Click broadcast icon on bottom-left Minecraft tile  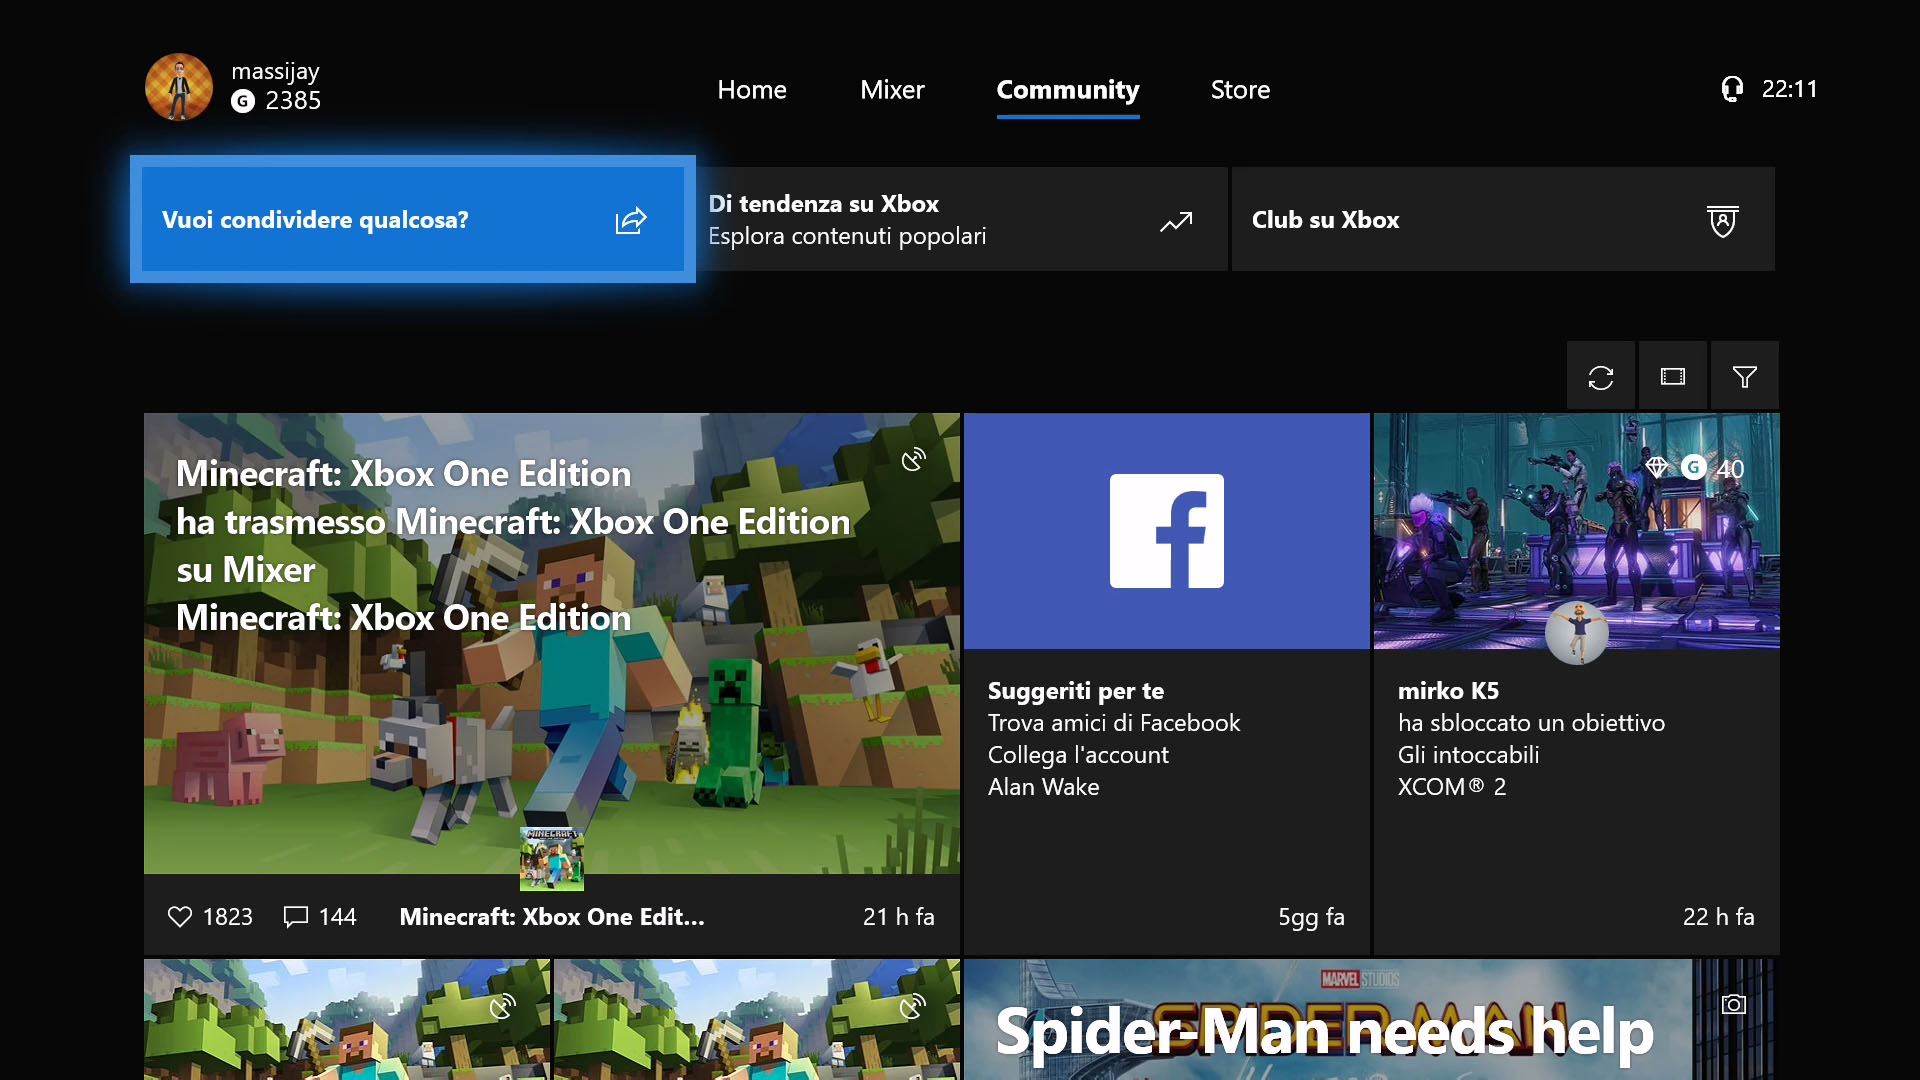pyautogui.click(x=503, y=1006)
